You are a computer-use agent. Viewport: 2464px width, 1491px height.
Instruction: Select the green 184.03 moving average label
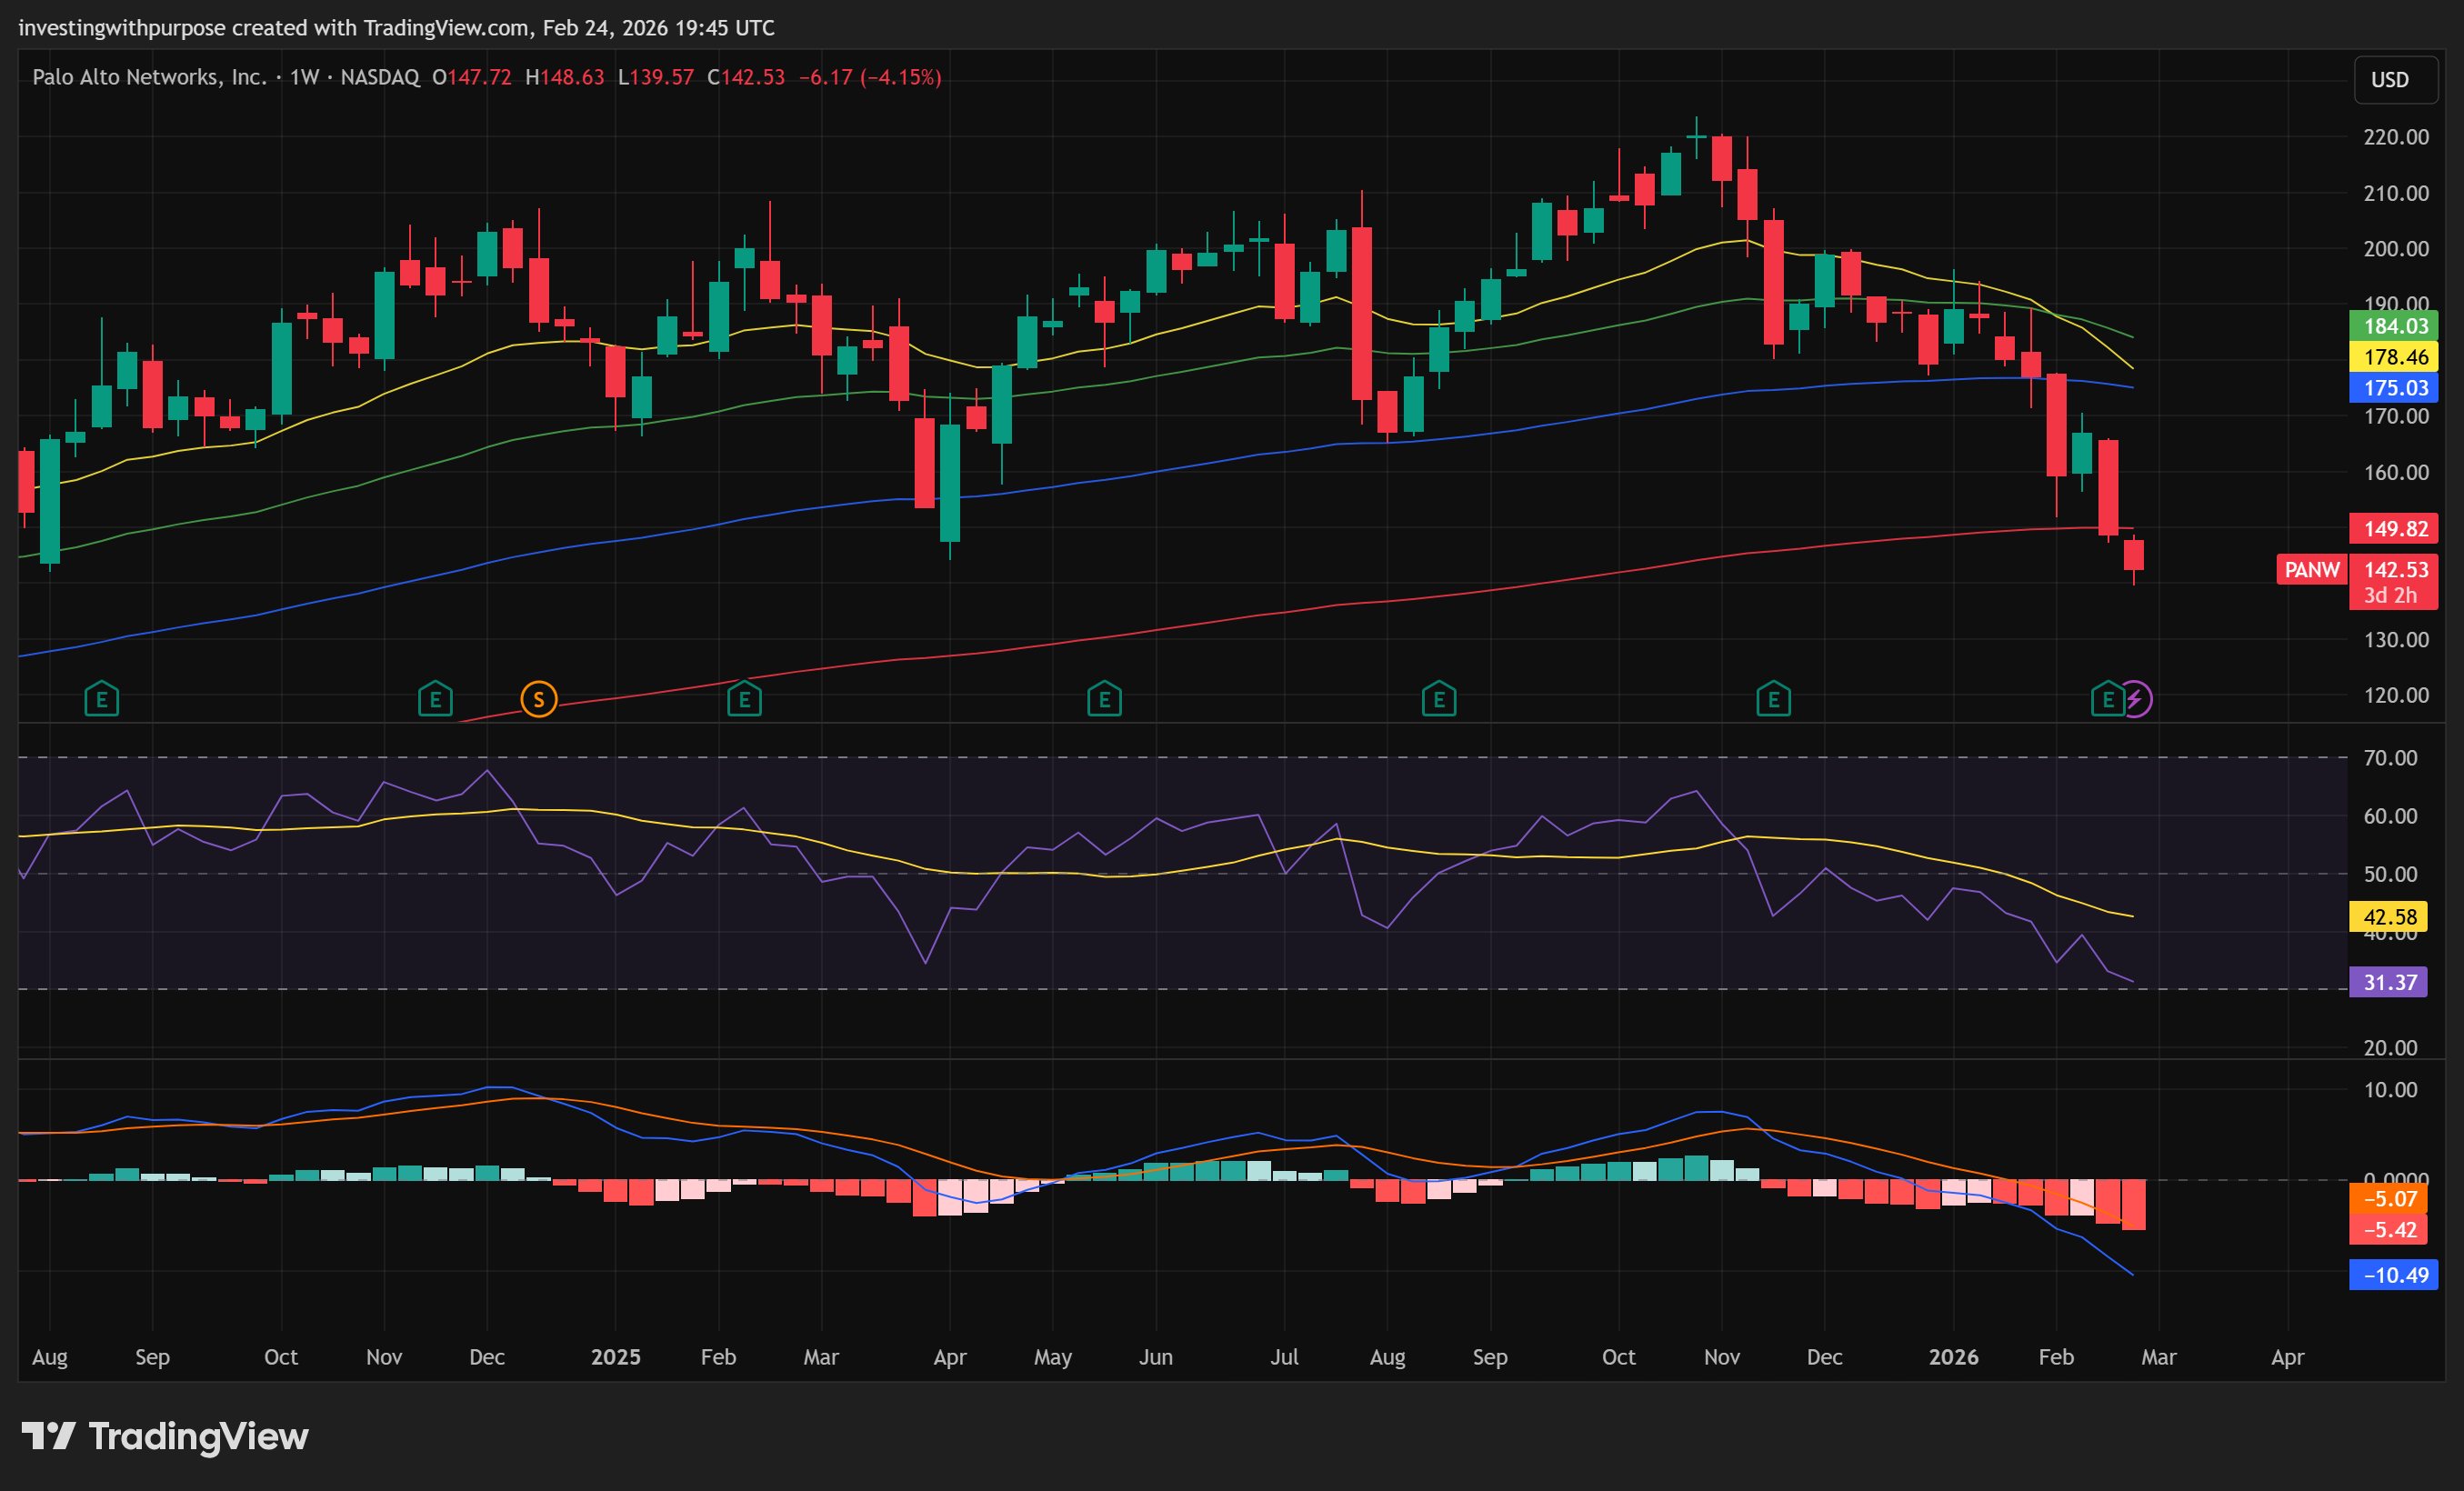click(x=2393, y=326)
